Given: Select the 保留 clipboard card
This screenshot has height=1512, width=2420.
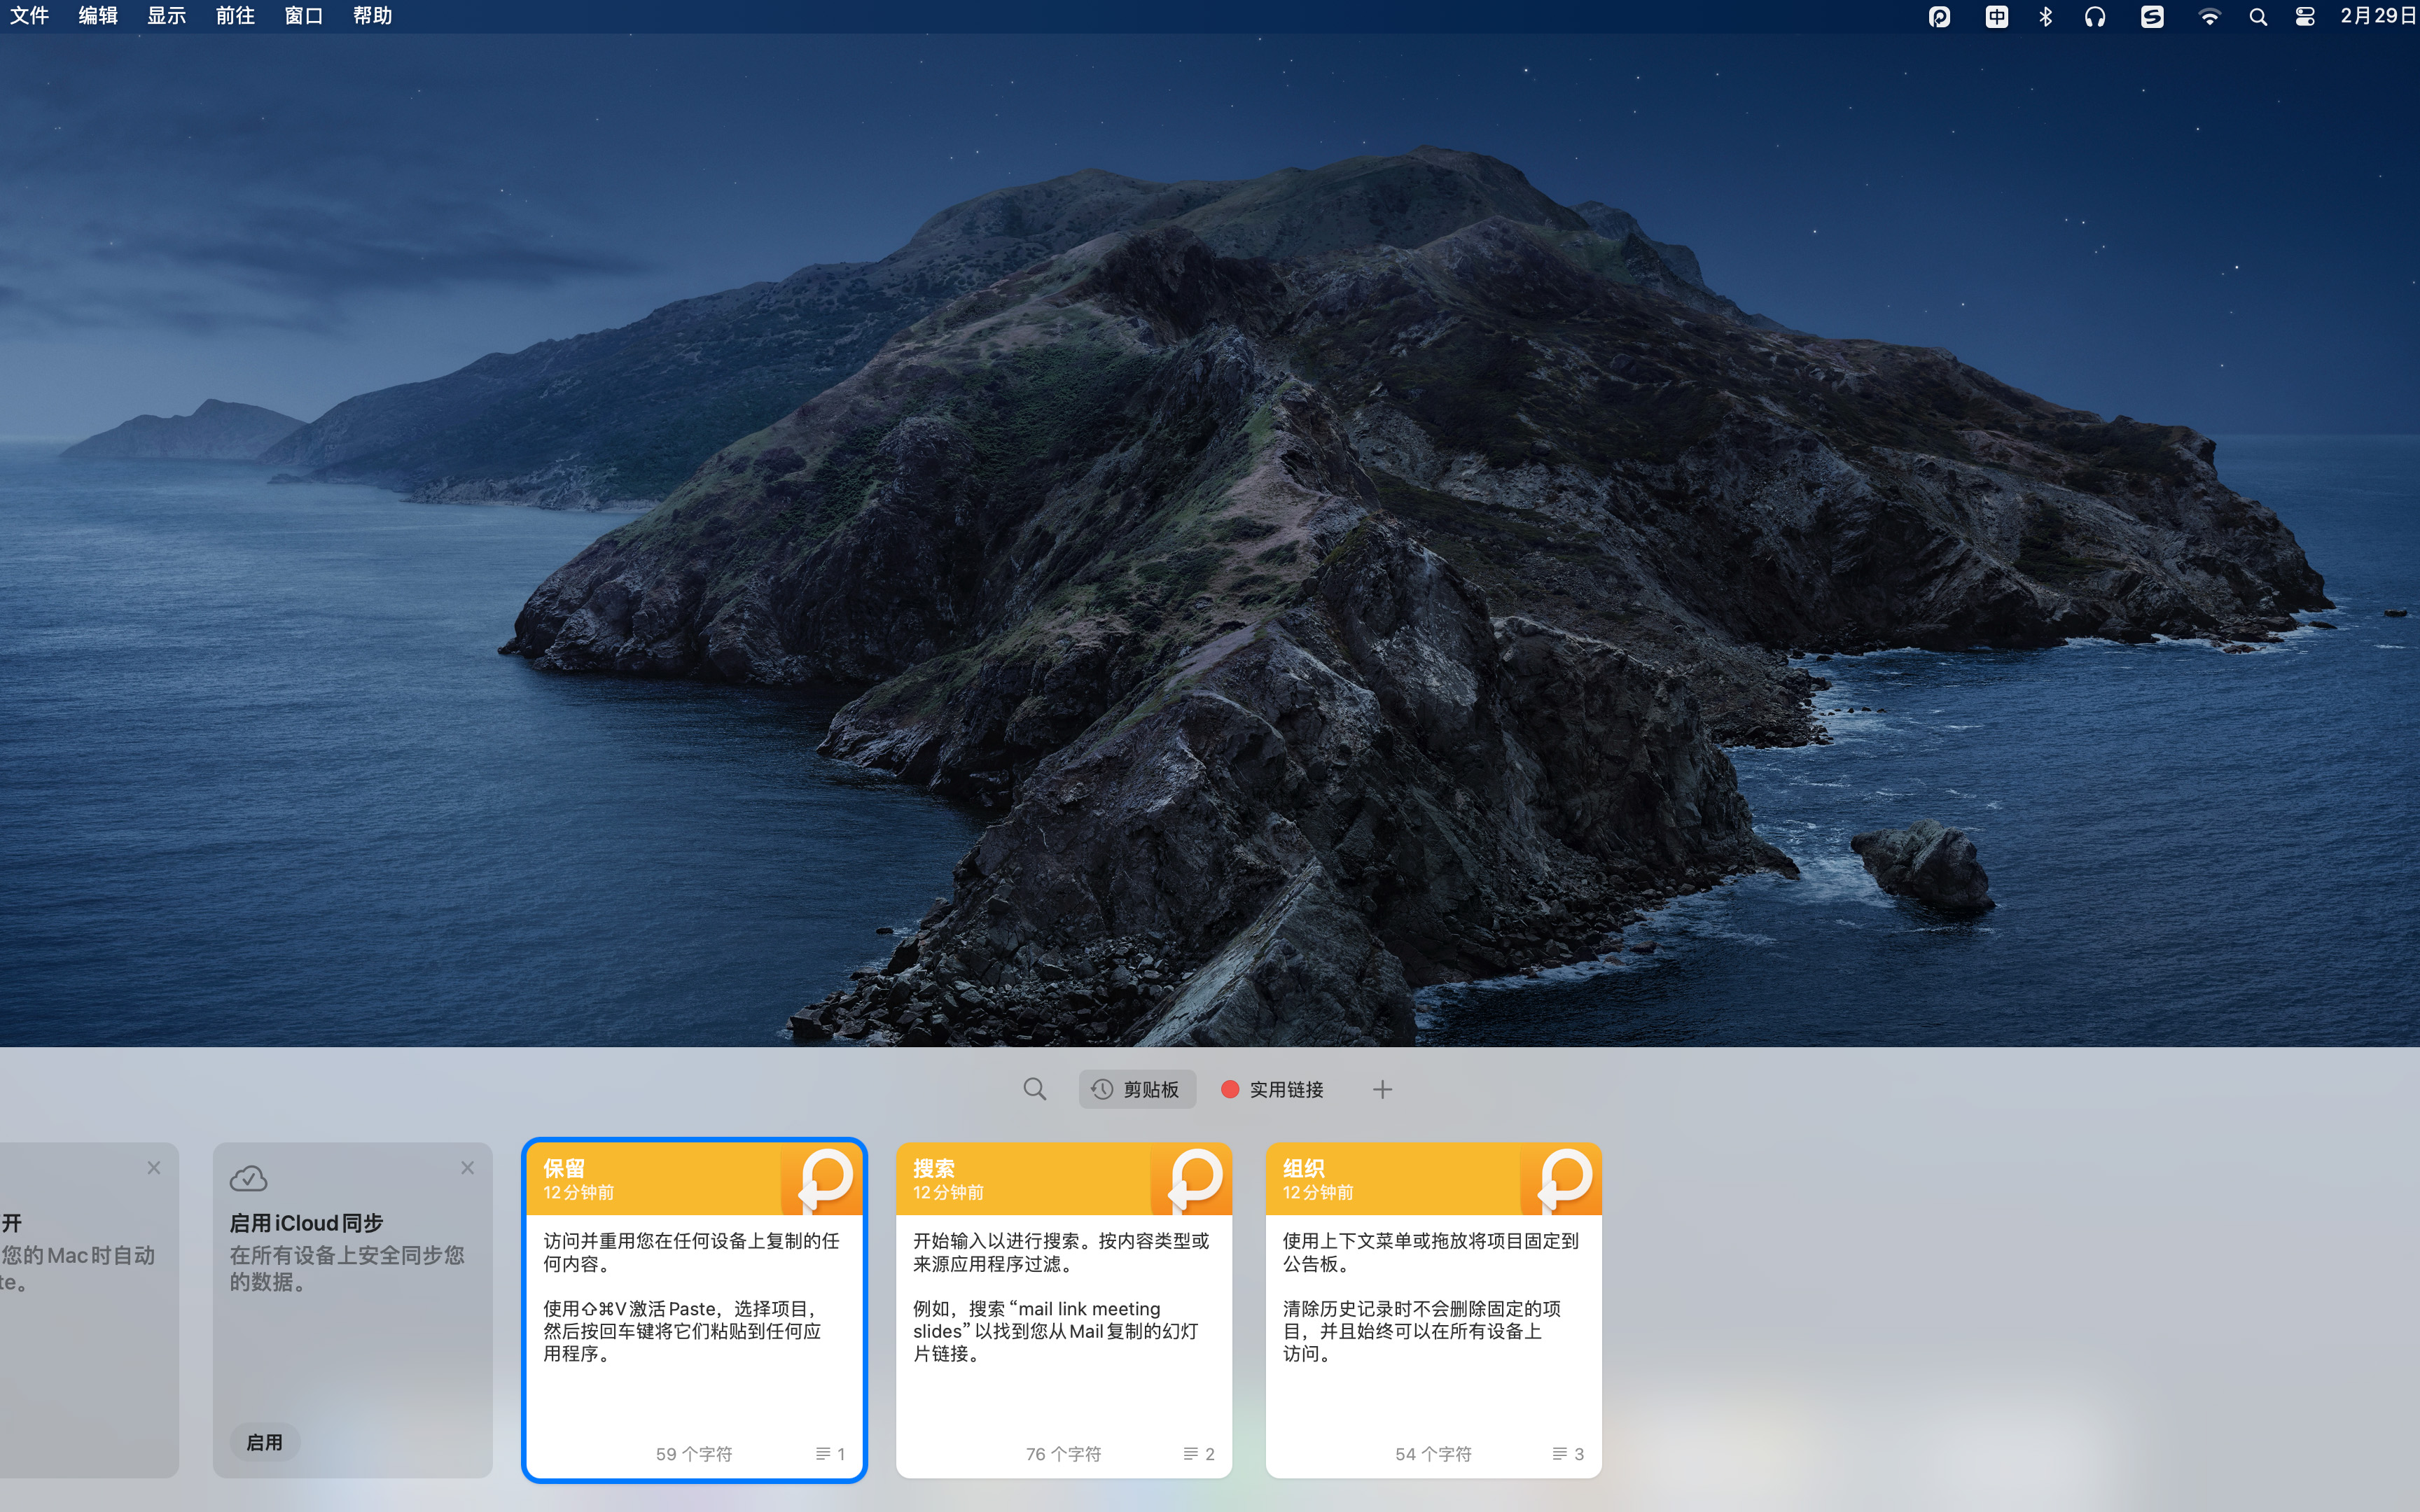Looking at the screenshot, I should coord(694,1310).
